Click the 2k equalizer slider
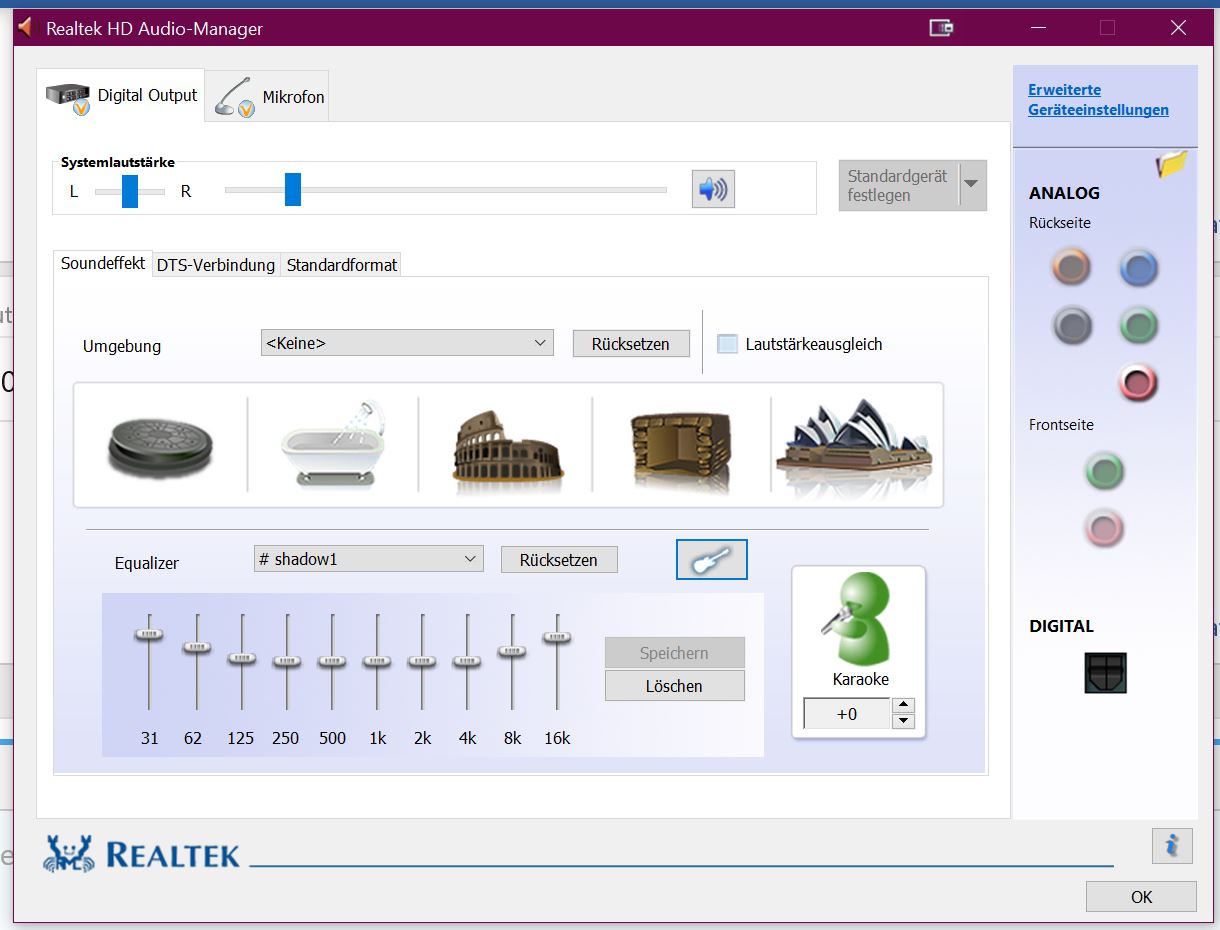Screen dimensions: 1220x930 coord(422,662)
